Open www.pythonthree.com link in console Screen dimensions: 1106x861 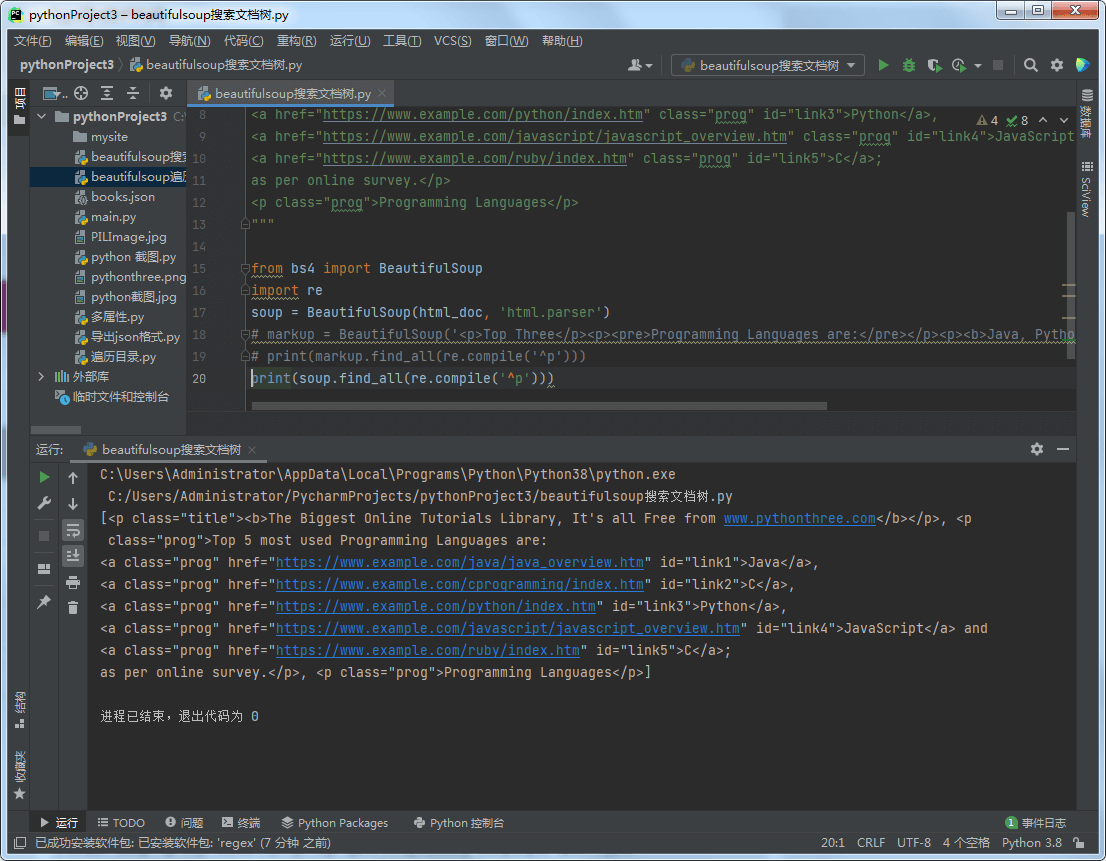click(799, 519)
